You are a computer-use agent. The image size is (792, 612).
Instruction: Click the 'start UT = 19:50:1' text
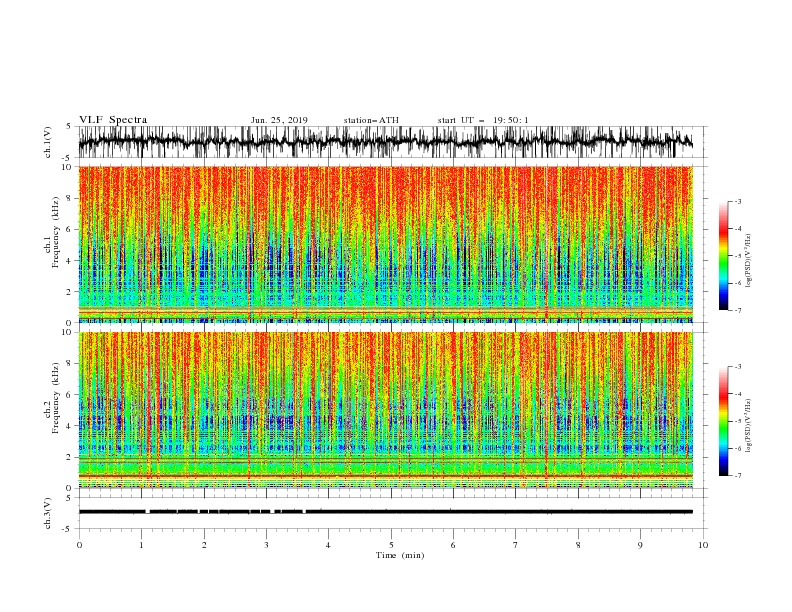click(483, 120)
